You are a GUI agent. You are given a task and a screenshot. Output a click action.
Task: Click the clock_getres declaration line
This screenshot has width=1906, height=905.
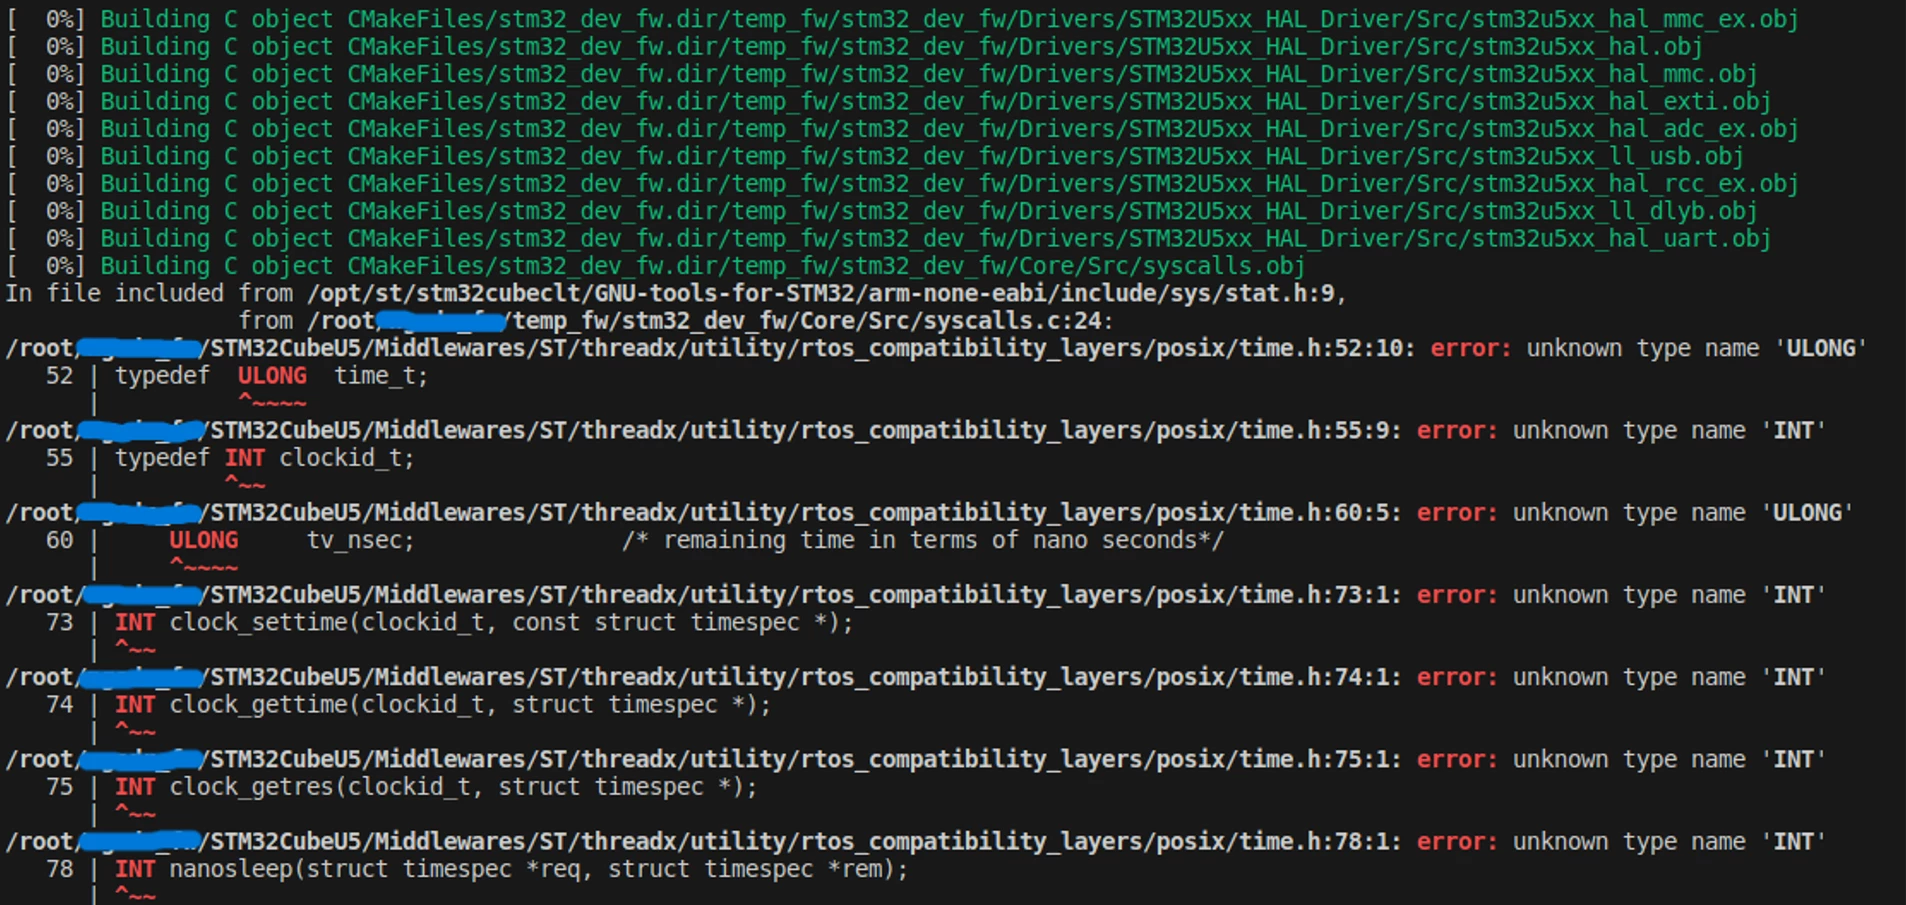pyautogui.click(x=436, y=787)
